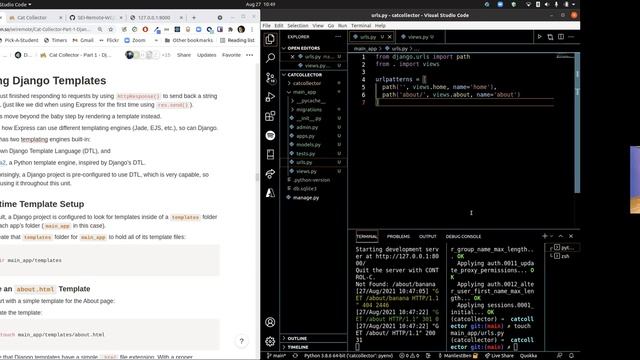Close the urls.py editor tab
The height and width of the screenshot is (360, 640).
tap(389, 37)
